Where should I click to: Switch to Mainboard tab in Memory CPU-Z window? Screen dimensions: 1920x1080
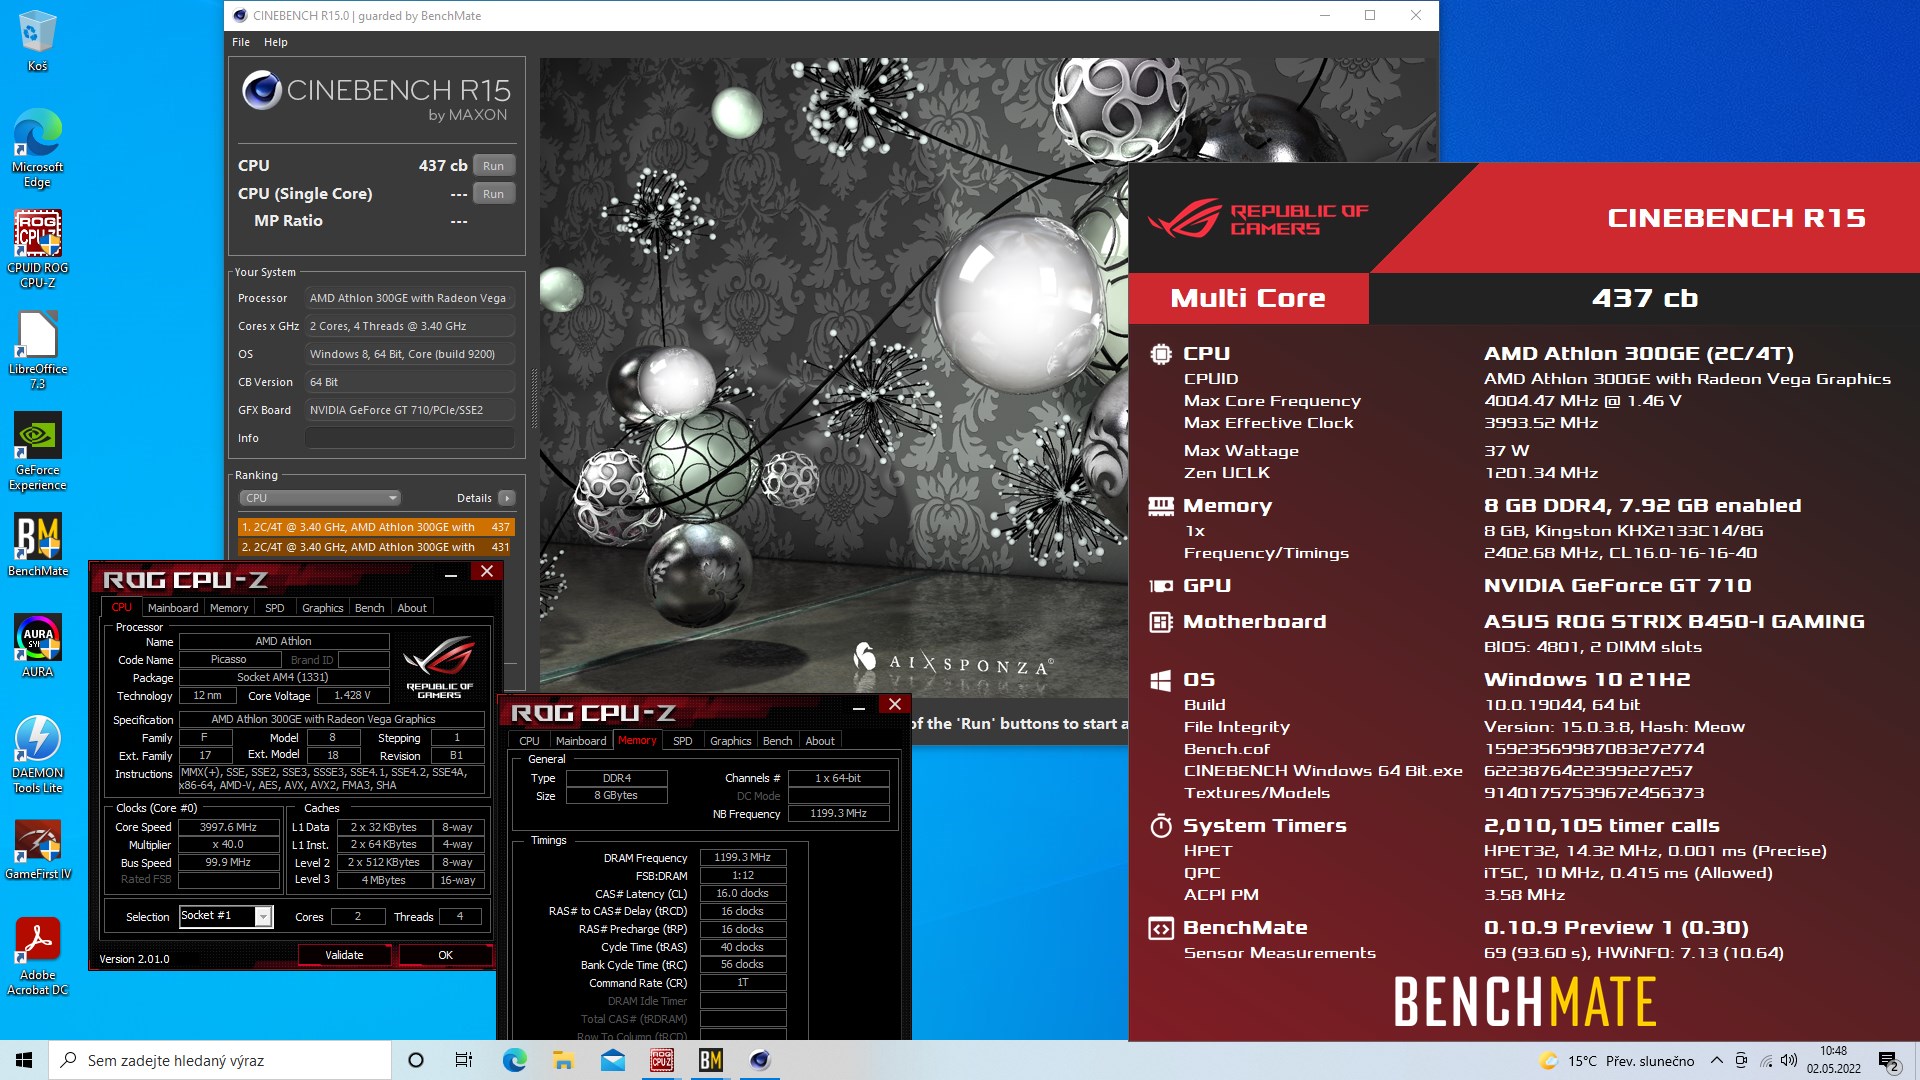581,741
